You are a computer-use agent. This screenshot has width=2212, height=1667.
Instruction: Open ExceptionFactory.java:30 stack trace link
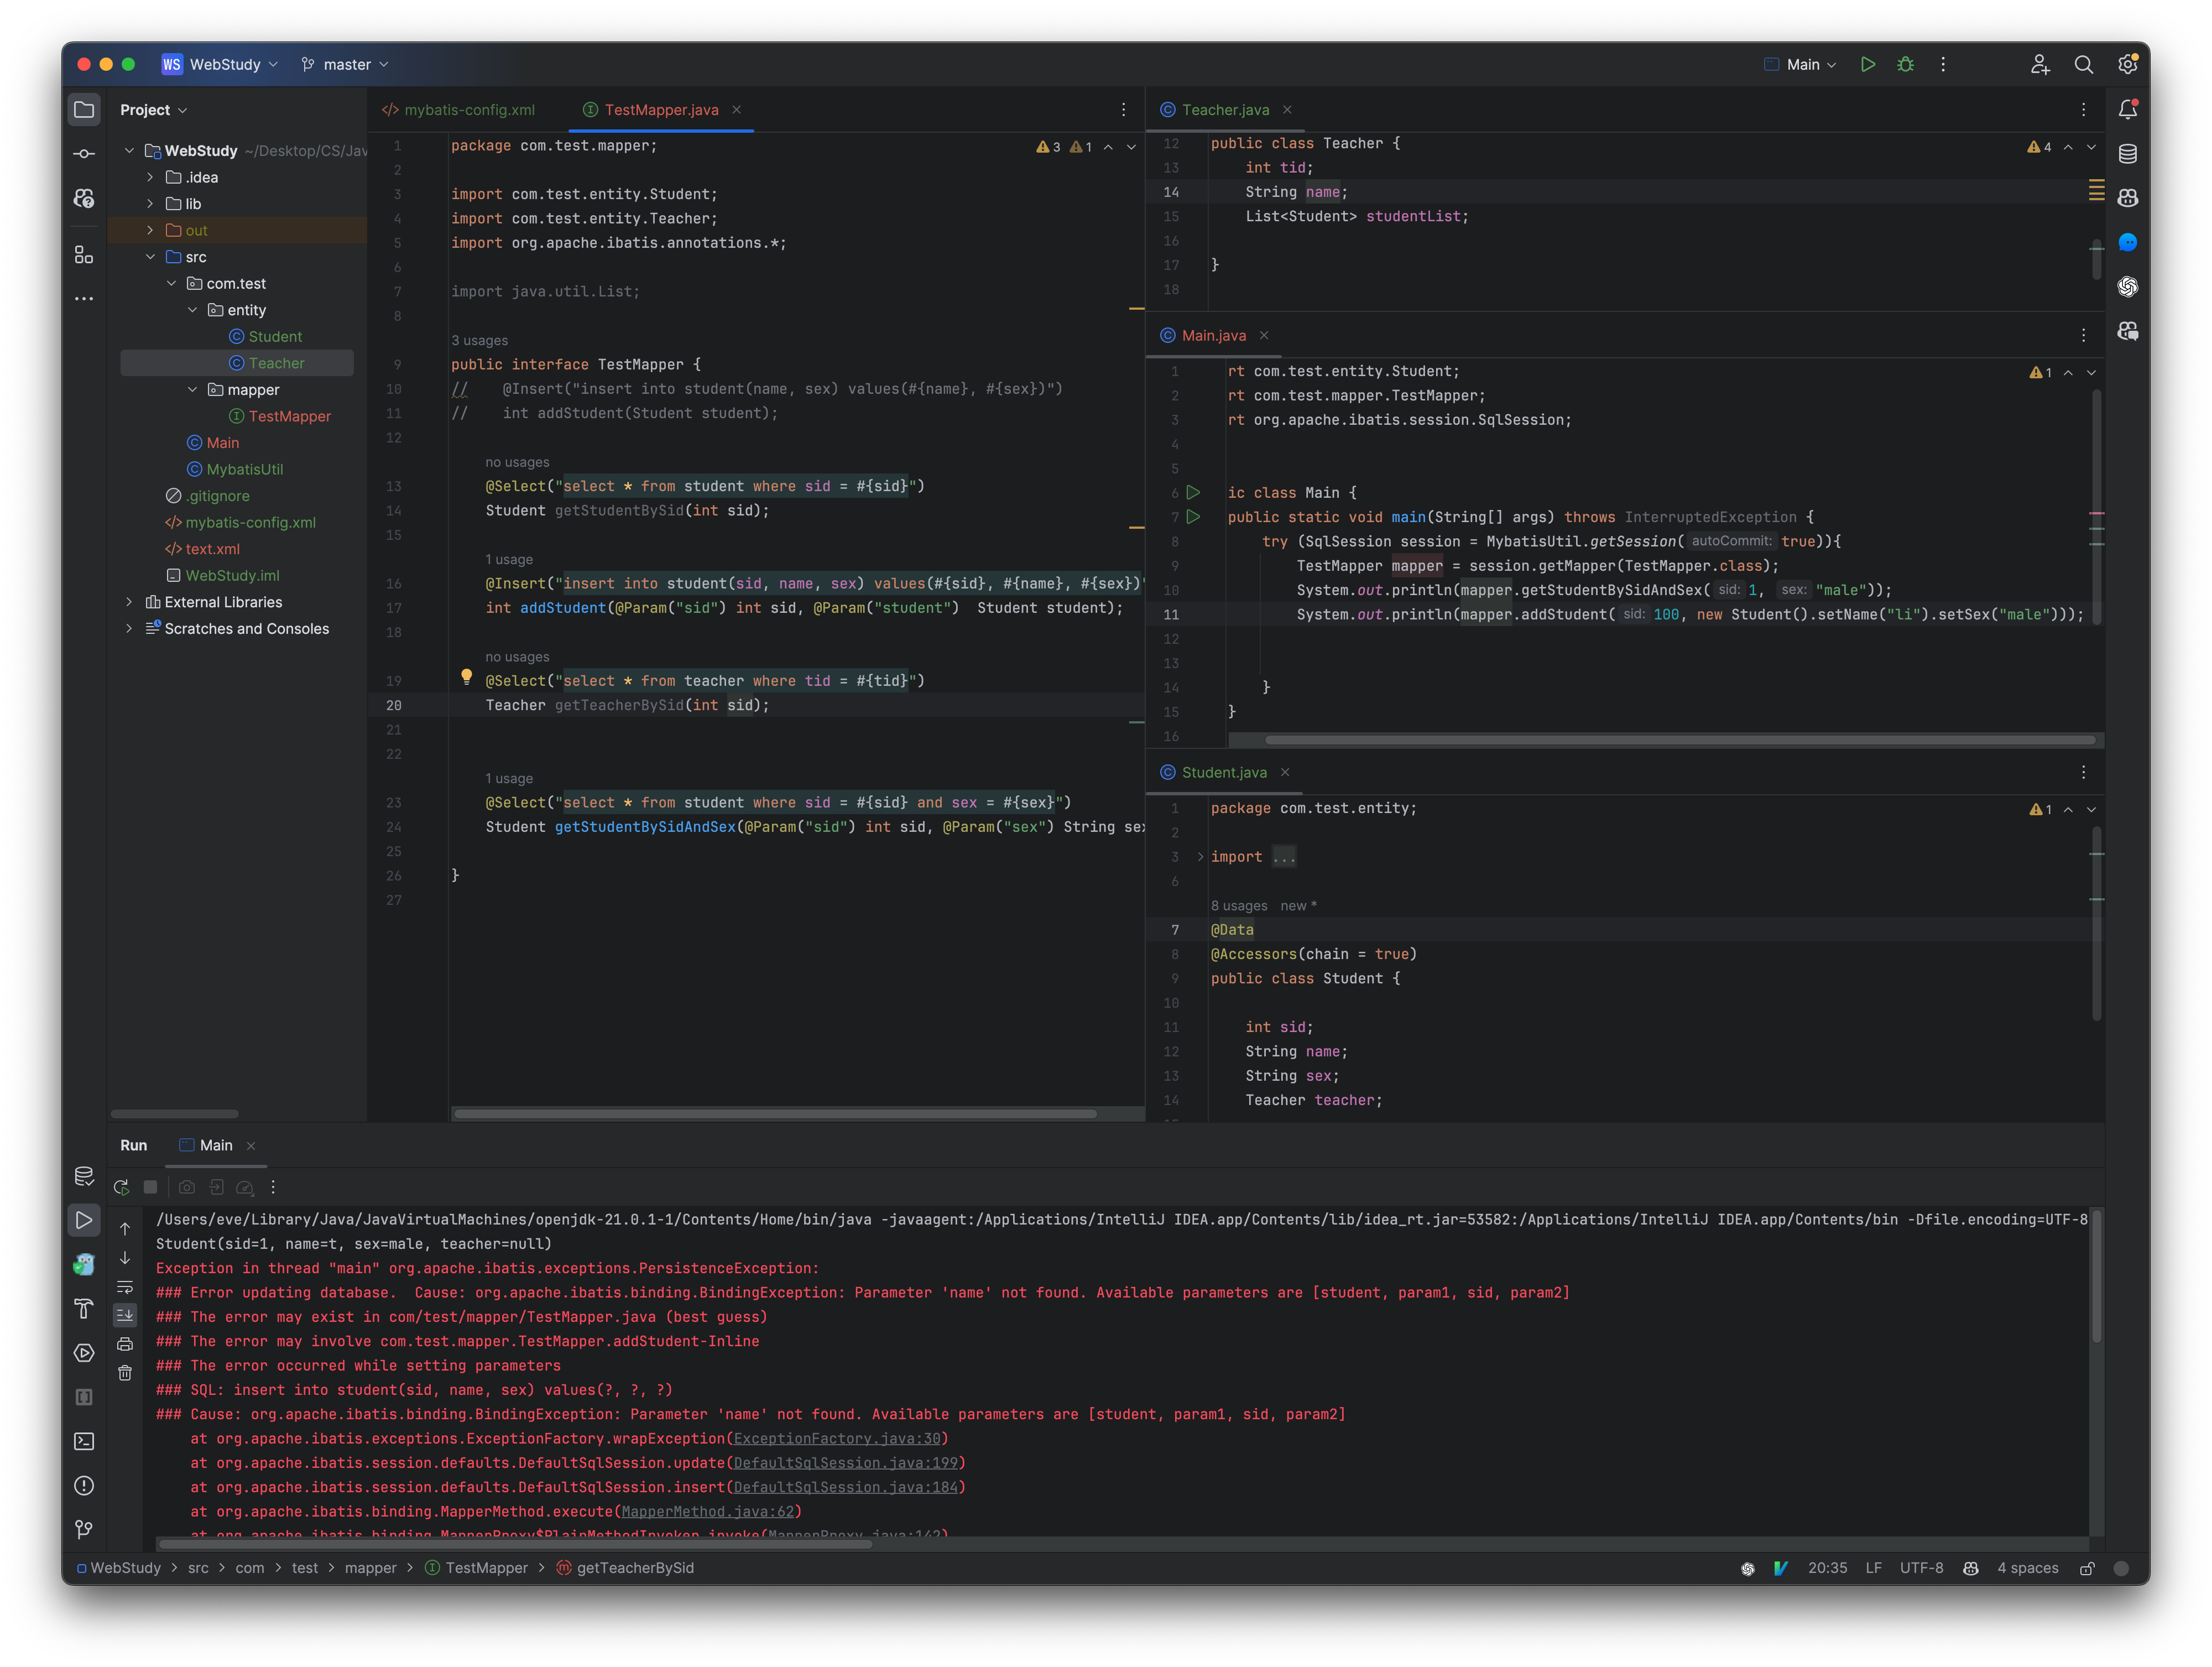pyautogui.click(x=837, y=1438)
